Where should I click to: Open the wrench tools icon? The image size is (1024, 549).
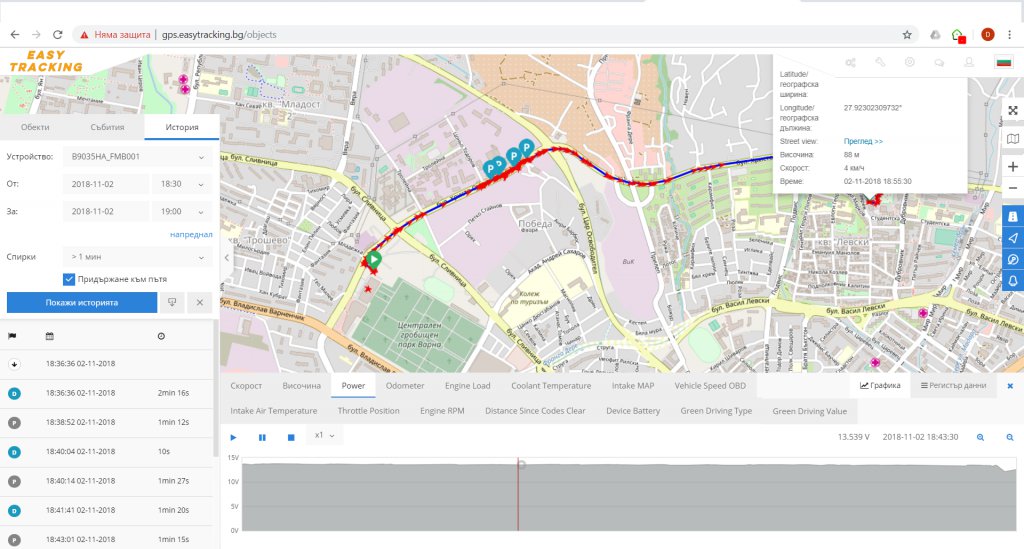click(x=880, y=63)
